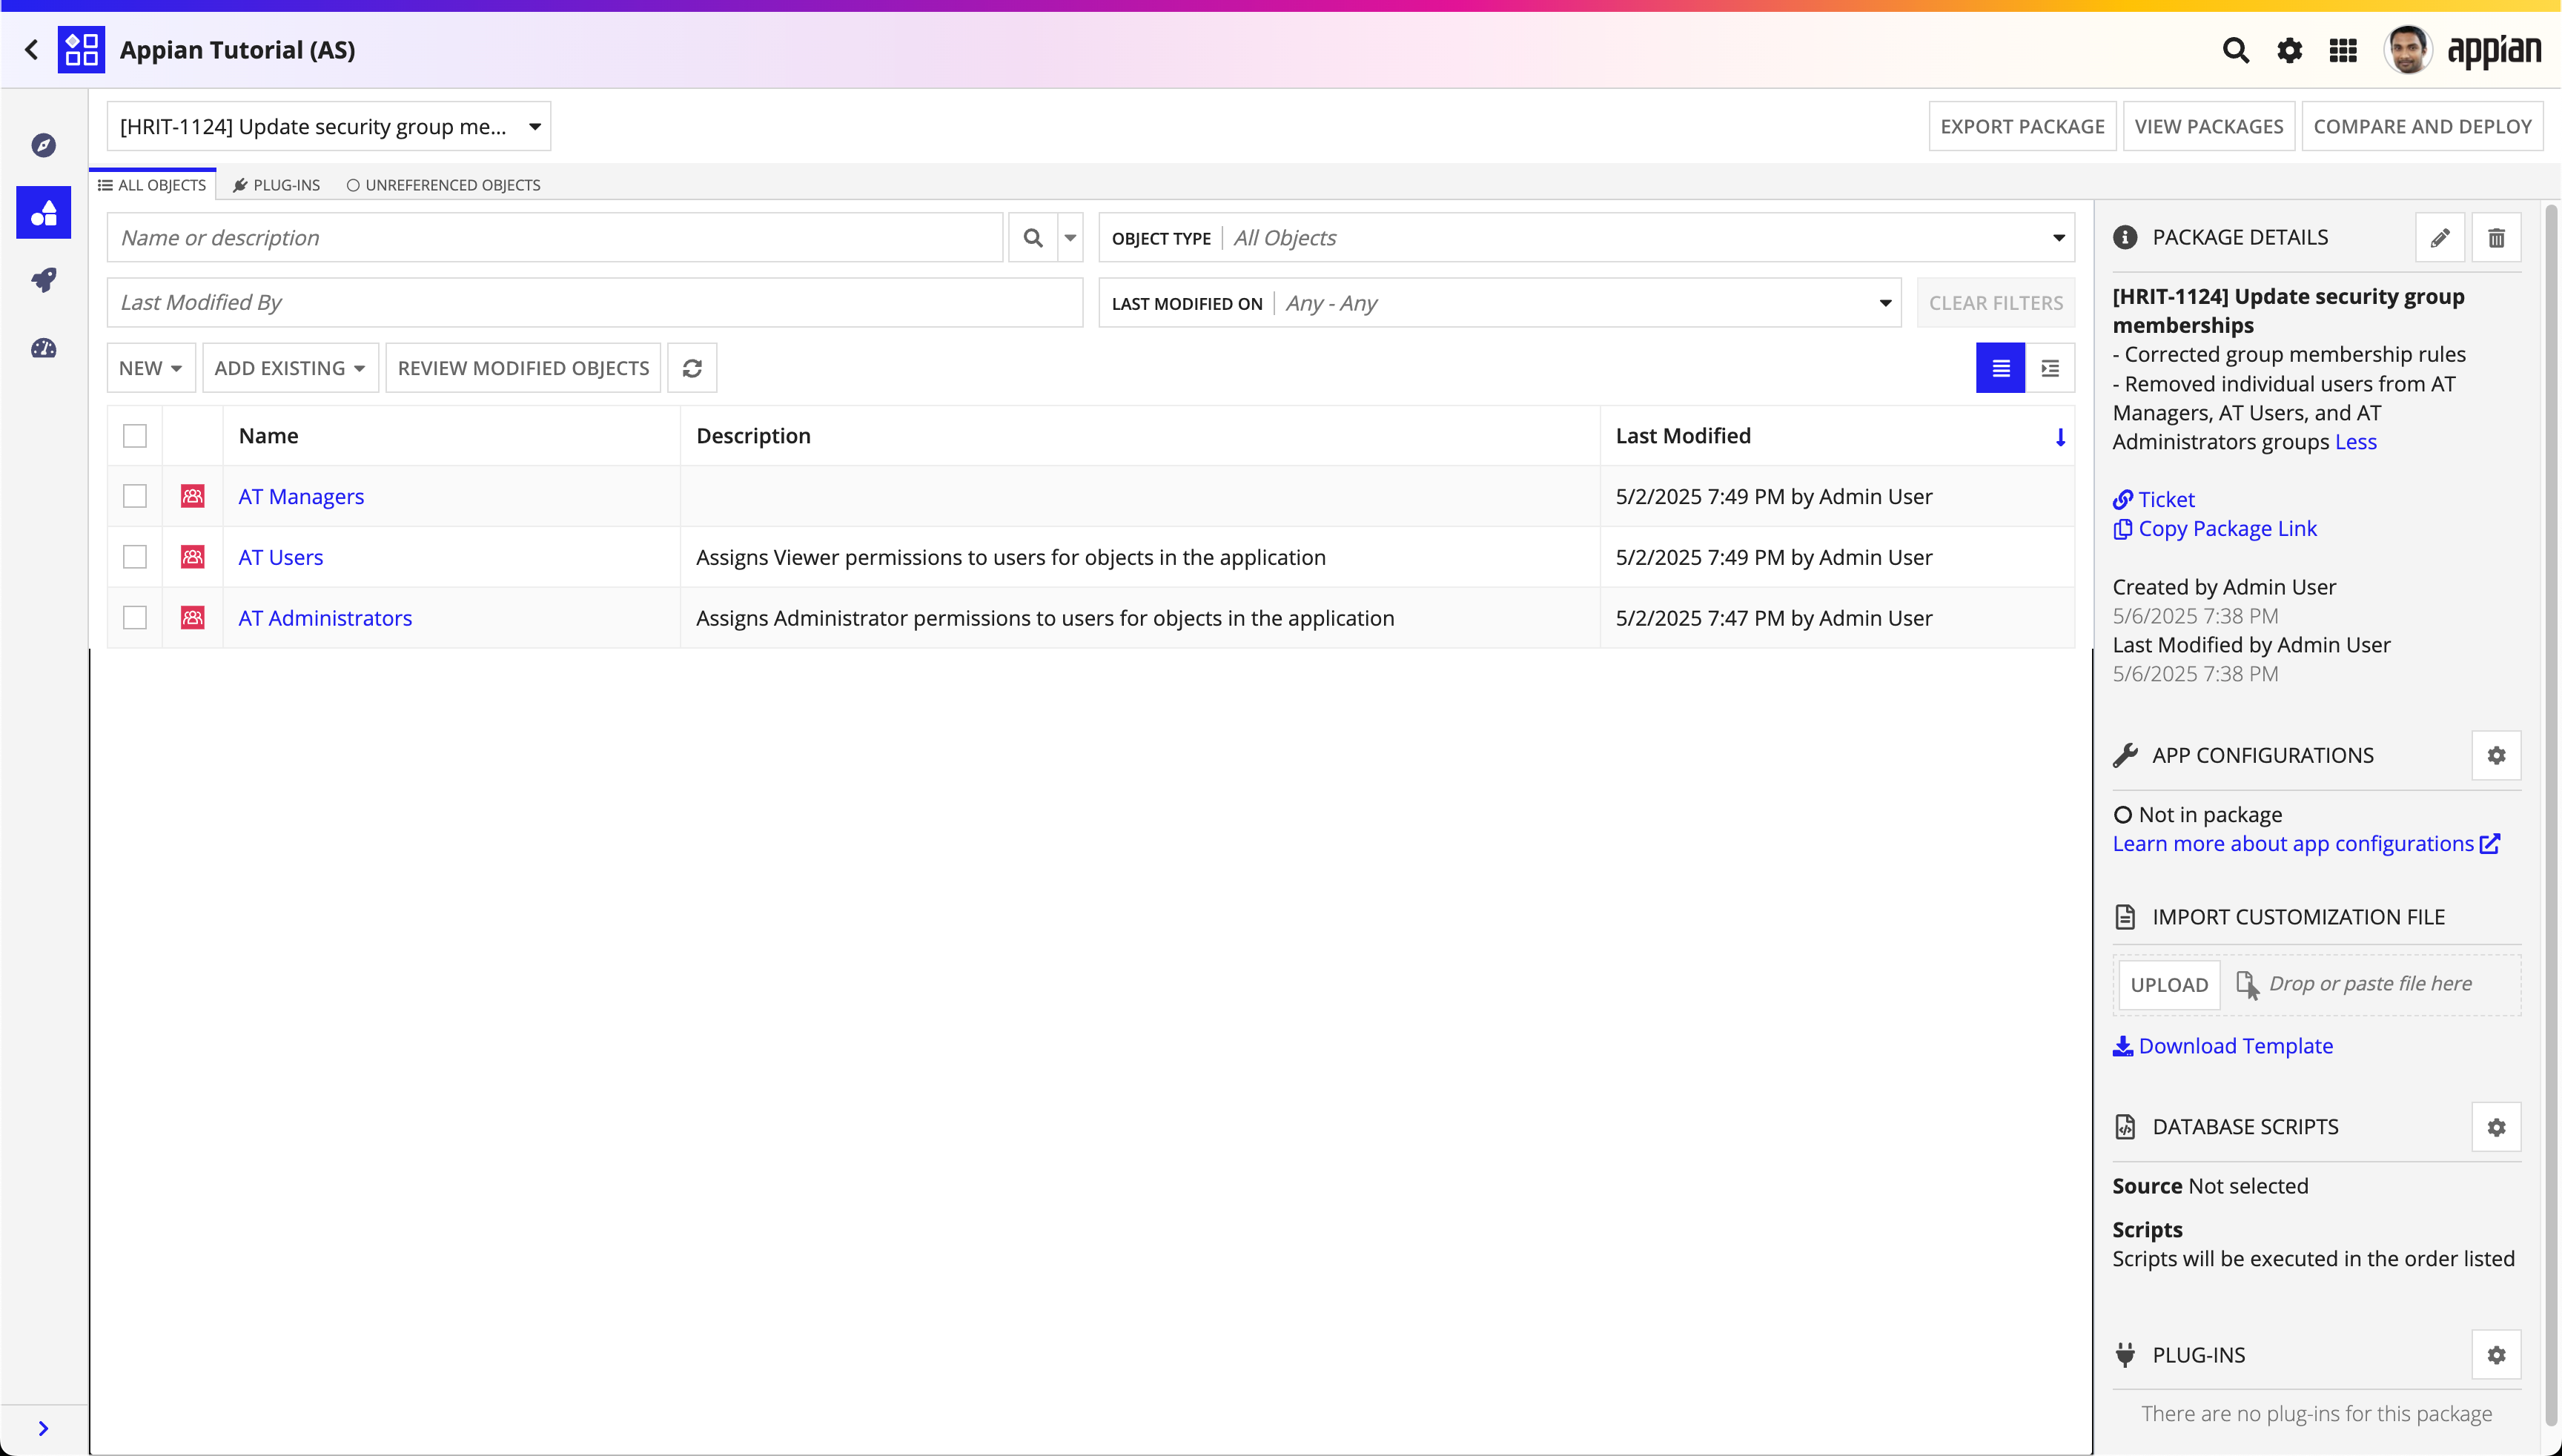The height and width of the screenshot is (1456, 2562).
Task: Switch to the flat list view
Action: click(2000, 368)
